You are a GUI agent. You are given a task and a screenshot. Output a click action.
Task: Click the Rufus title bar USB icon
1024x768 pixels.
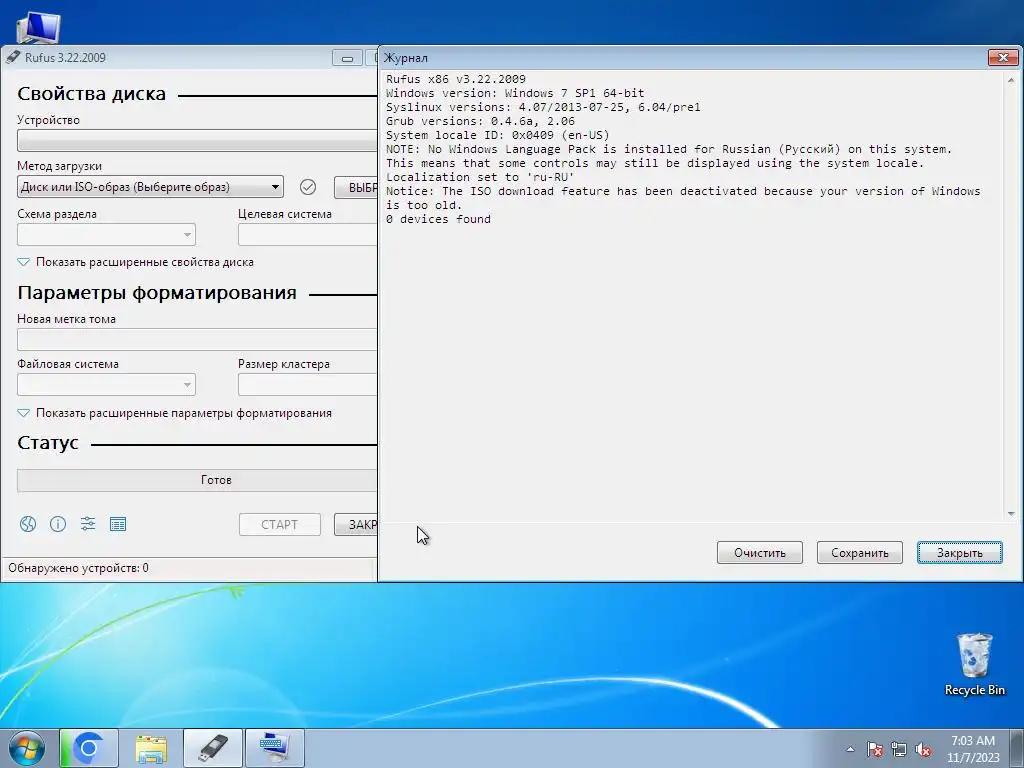click(13, 57)
